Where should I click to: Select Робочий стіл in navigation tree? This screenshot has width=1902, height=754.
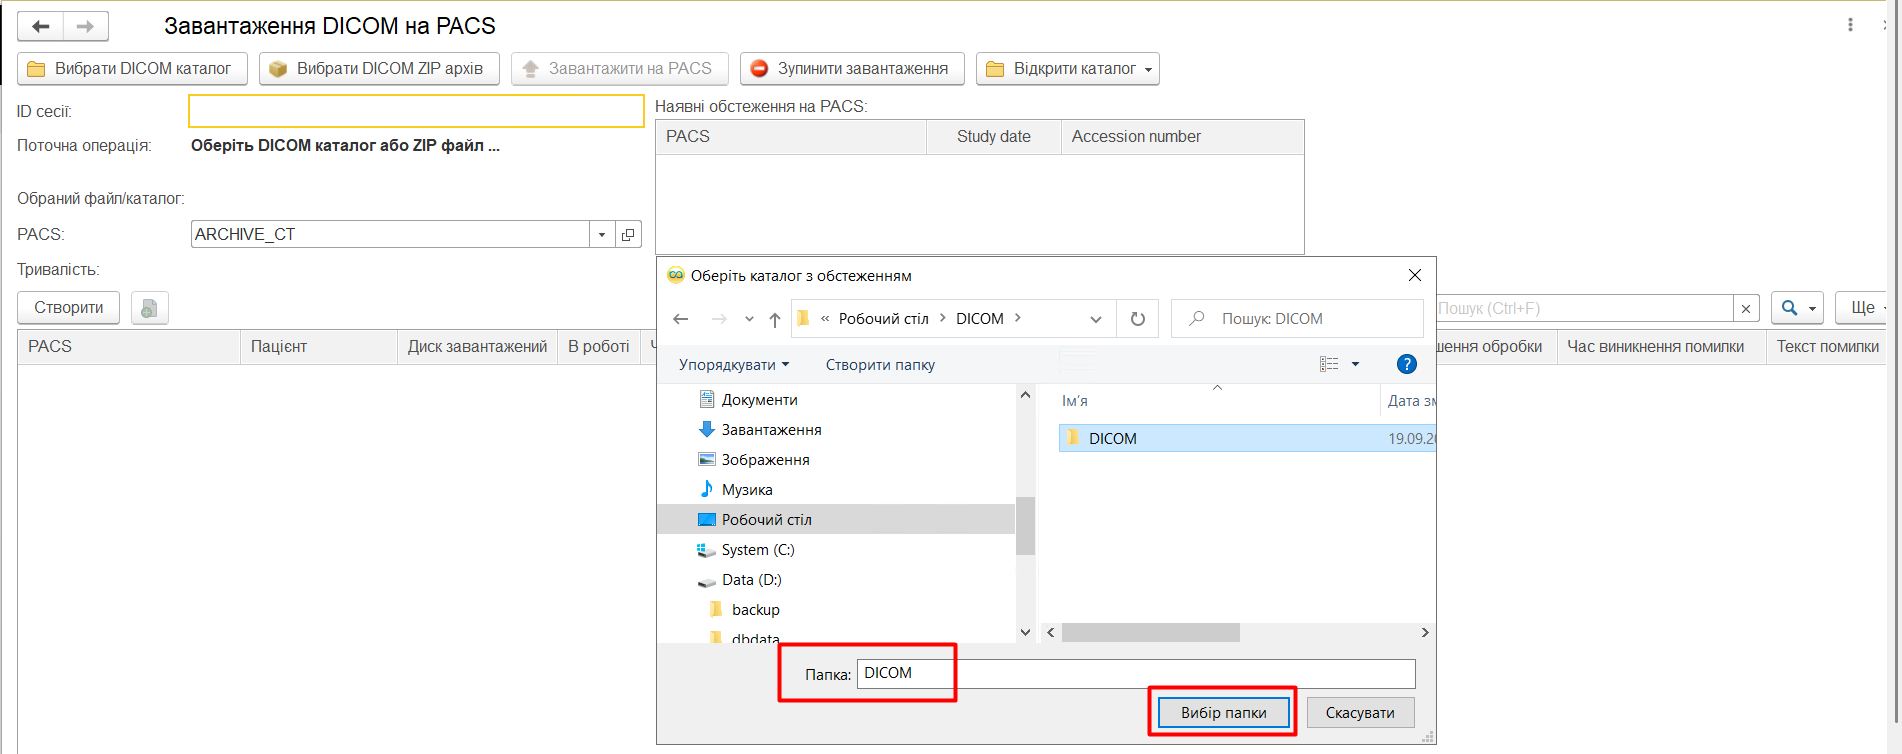766,520
